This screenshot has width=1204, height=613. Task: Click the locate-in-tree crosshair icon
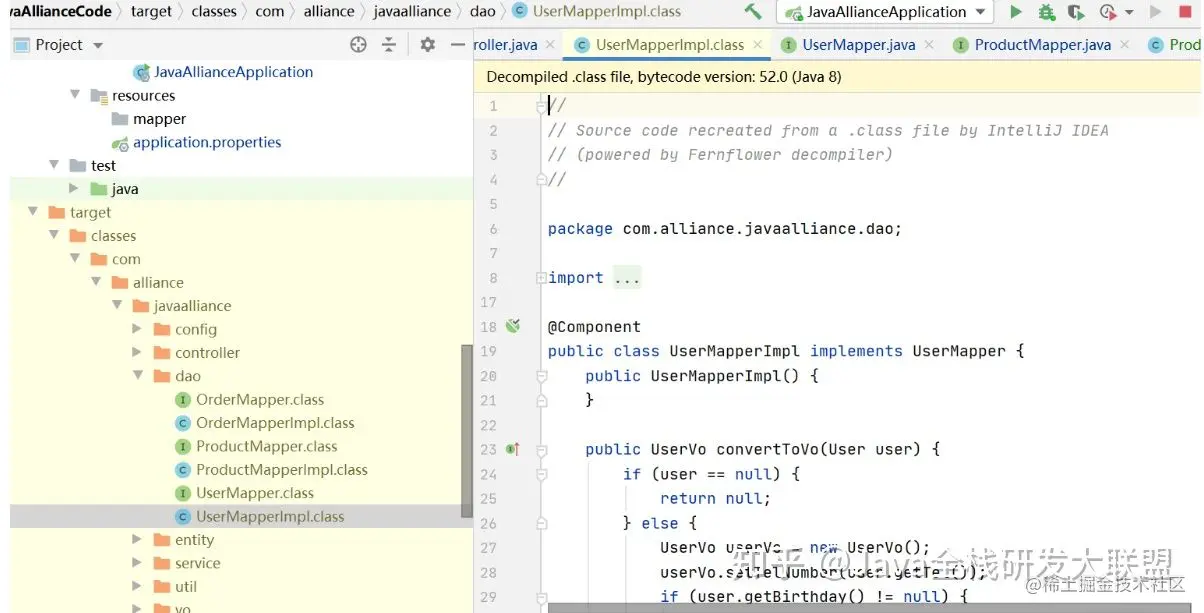coord(359,45)
